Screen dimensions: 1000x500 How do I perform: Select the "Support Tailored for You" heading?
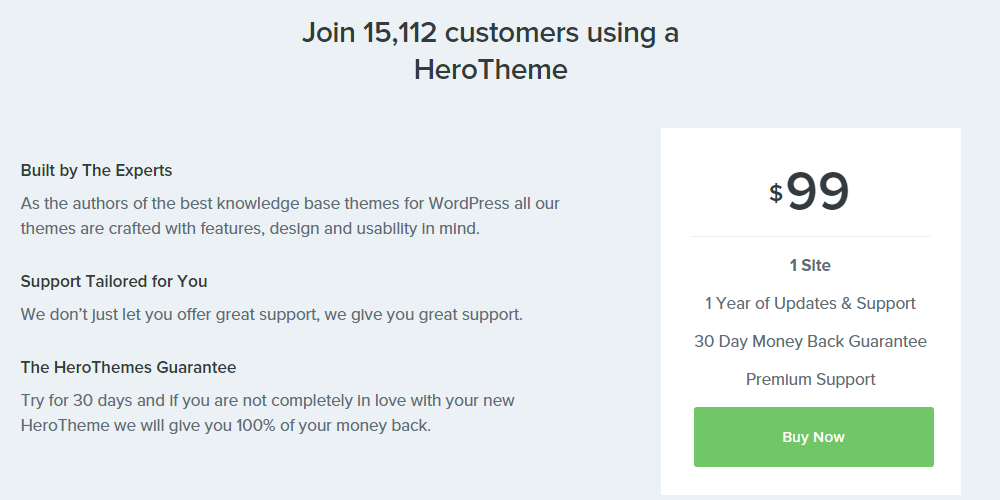click(x=114, y=281)
